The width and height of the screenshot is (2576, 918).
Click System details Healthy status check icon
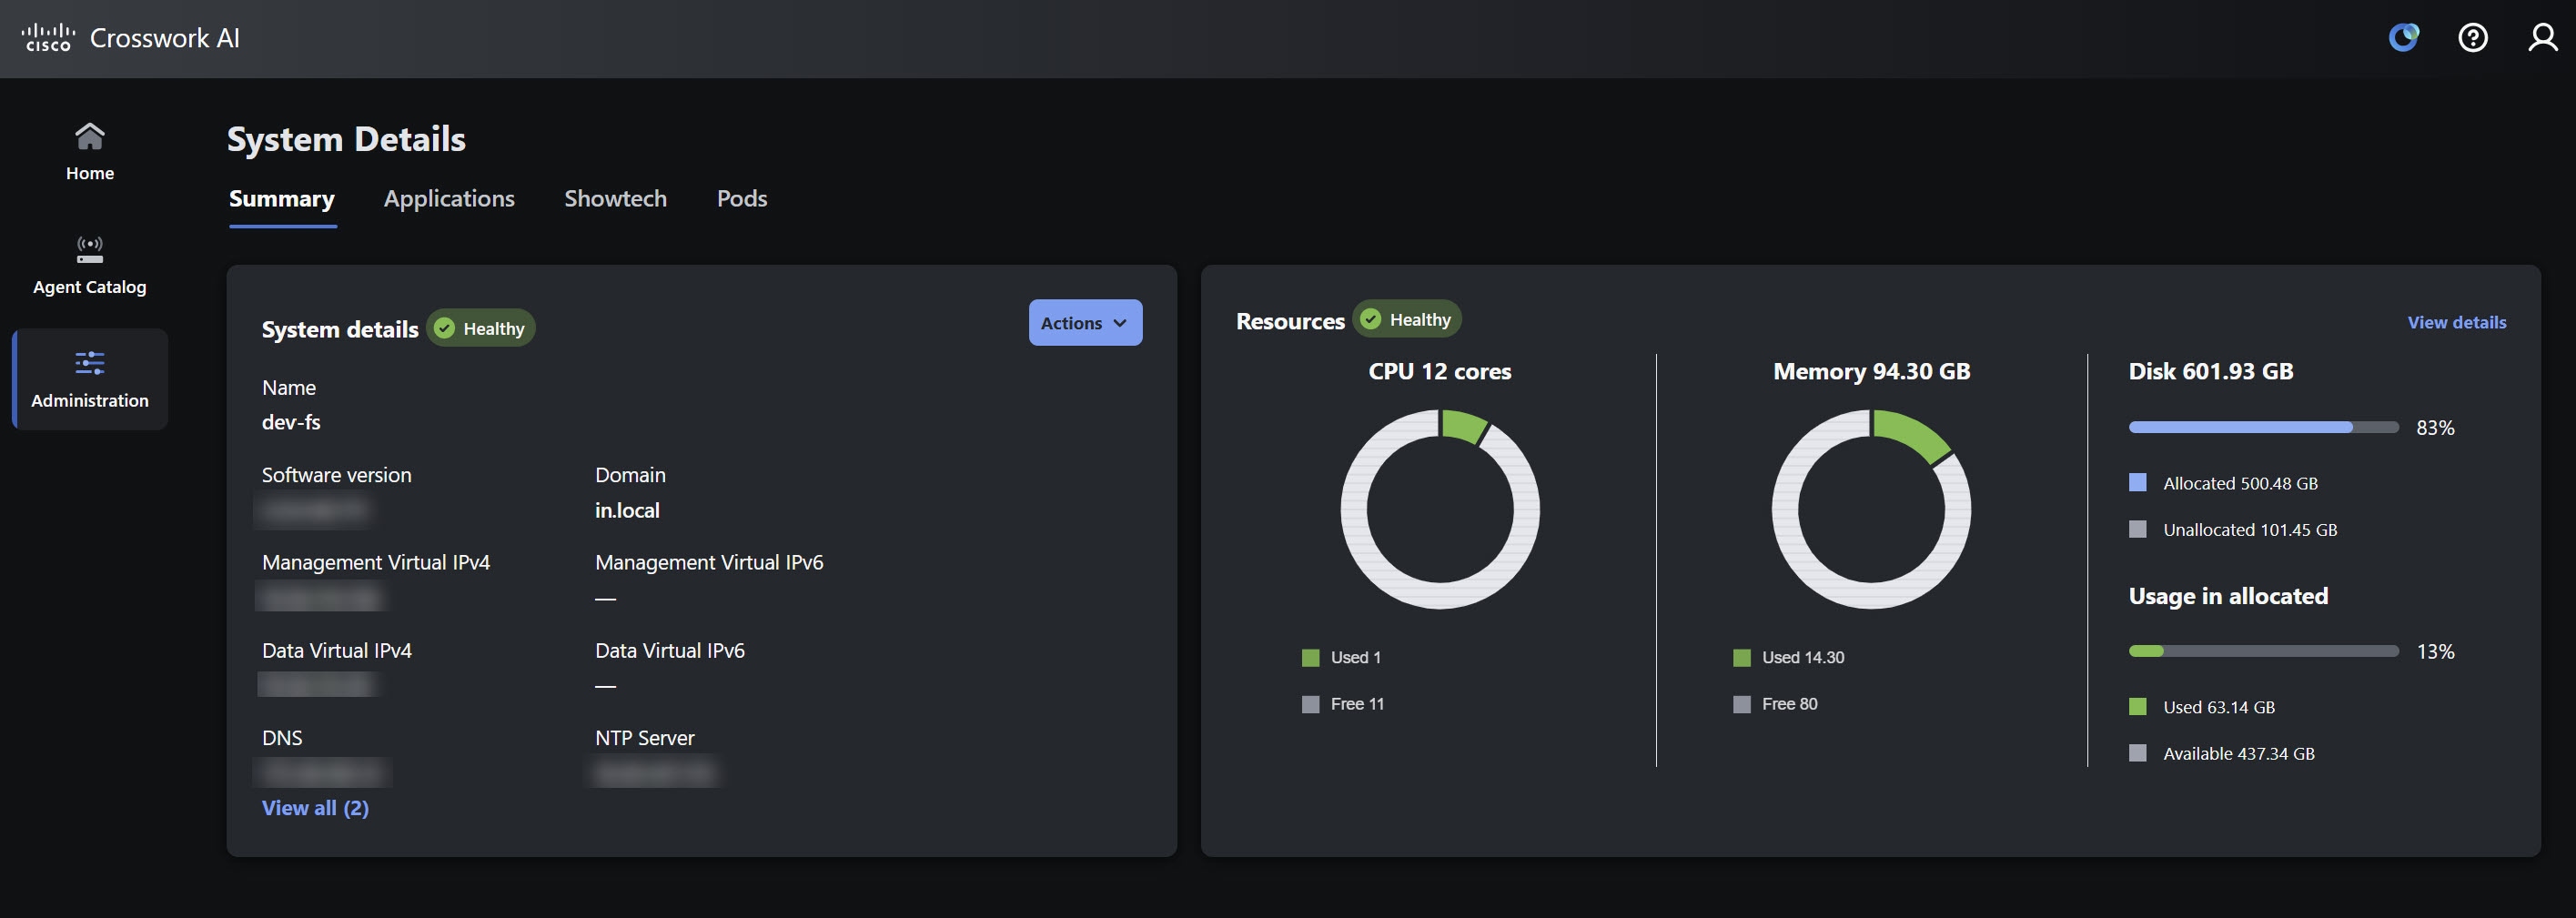445,328
